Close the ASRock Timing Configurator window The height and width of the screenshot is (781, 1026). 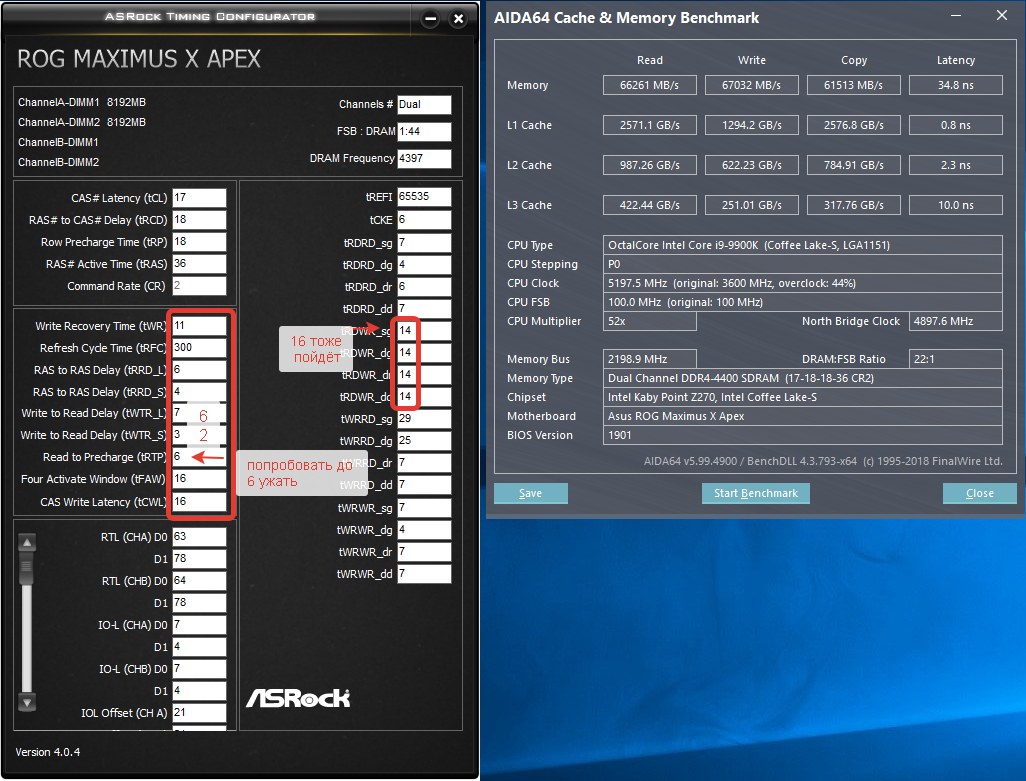click(x=459, y=18)
